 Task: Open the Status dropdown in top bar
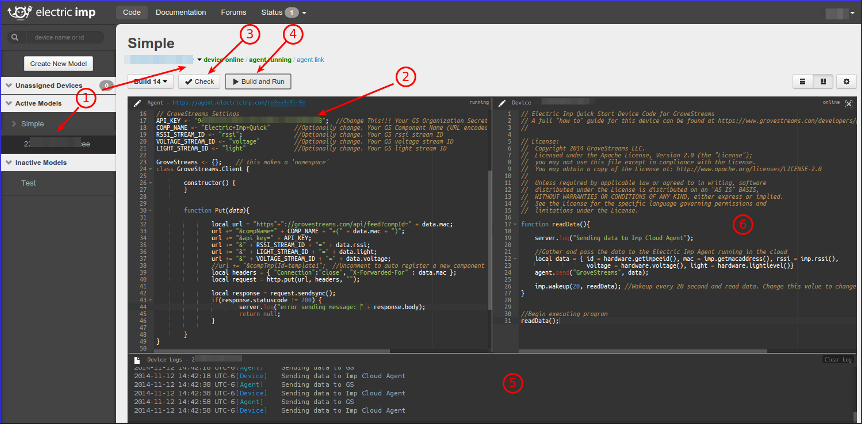277,13
